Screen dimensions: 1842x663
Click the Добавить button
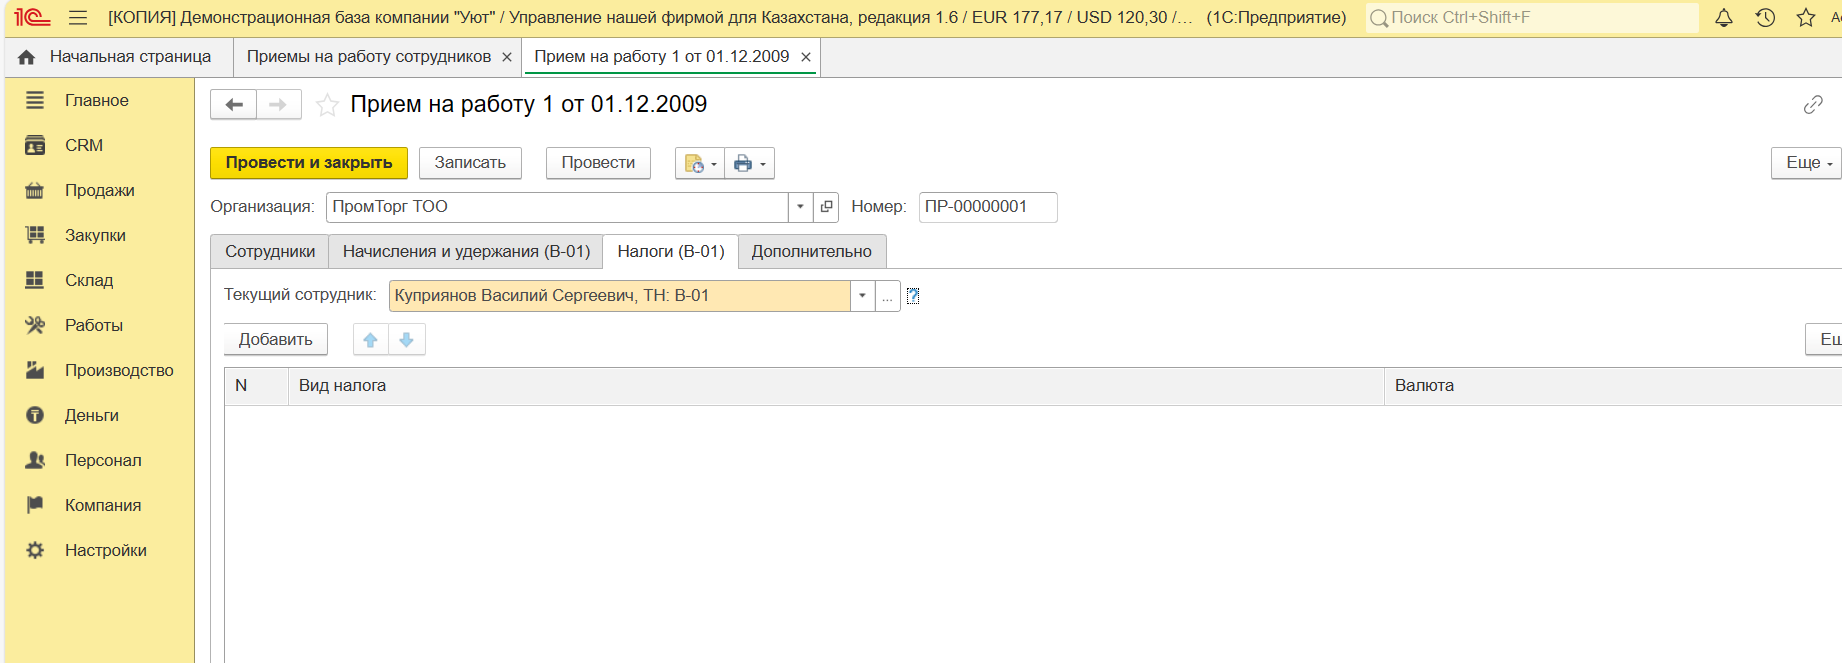(275, 340)
